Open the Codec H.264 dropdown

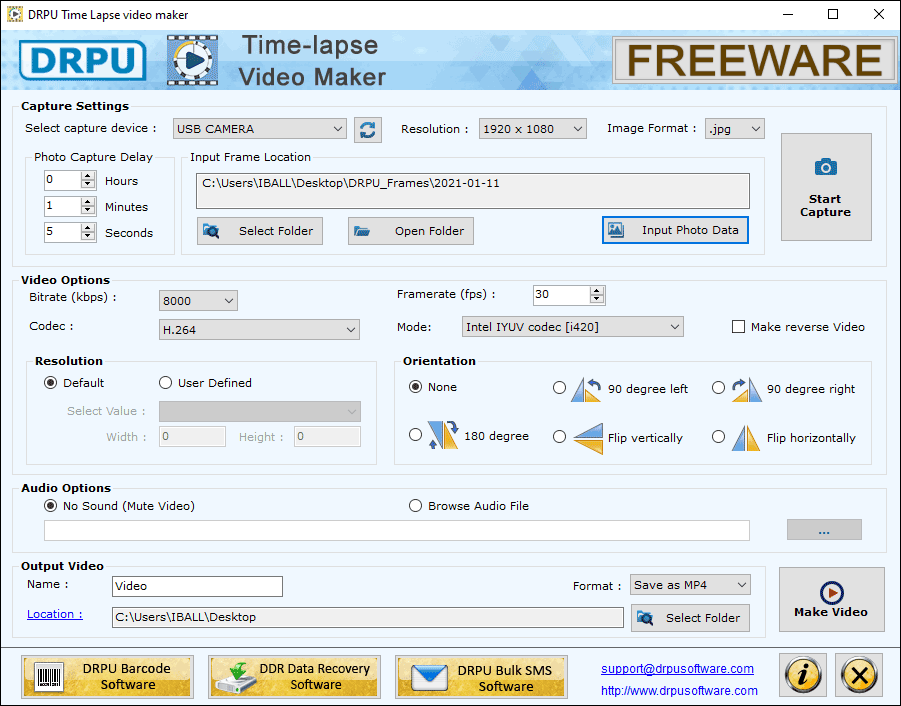[x=259, y=329]
